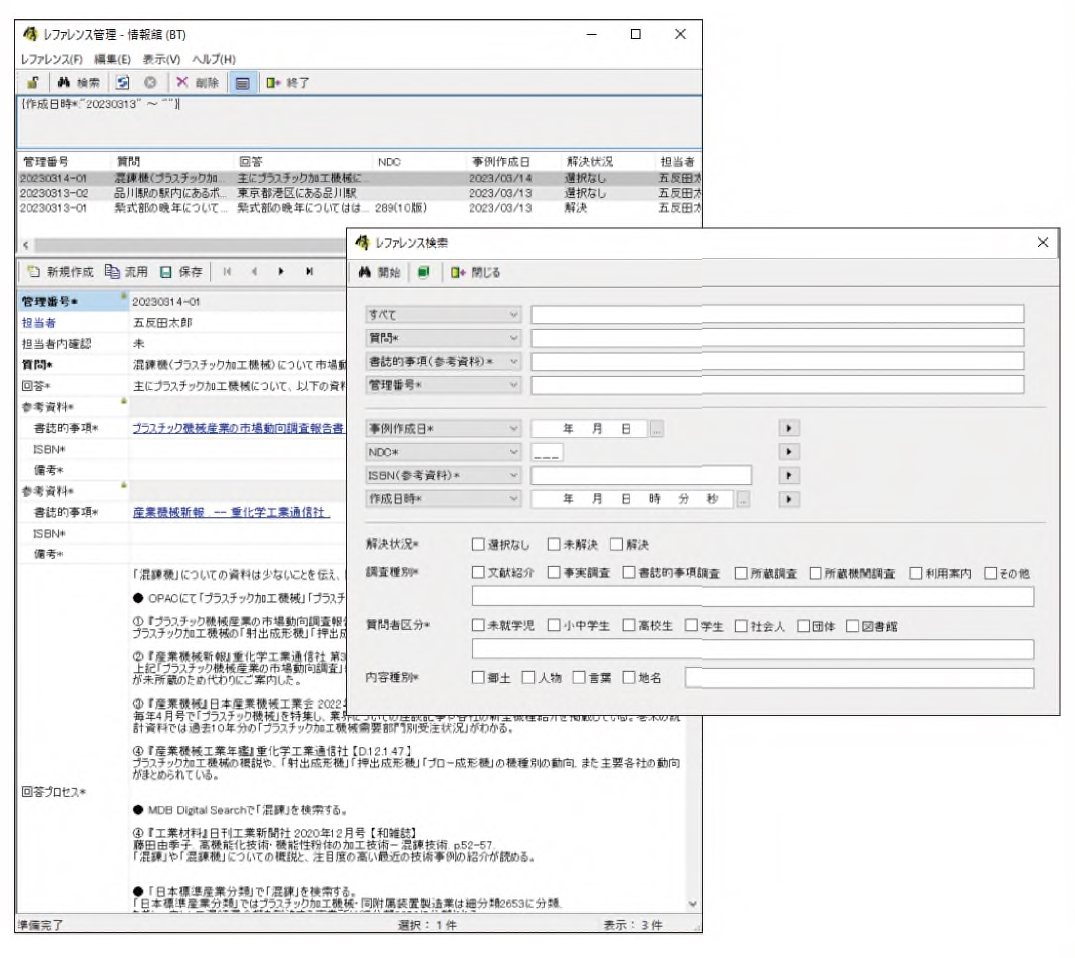Click the 新規作成 button

click(x=60, y=271)
